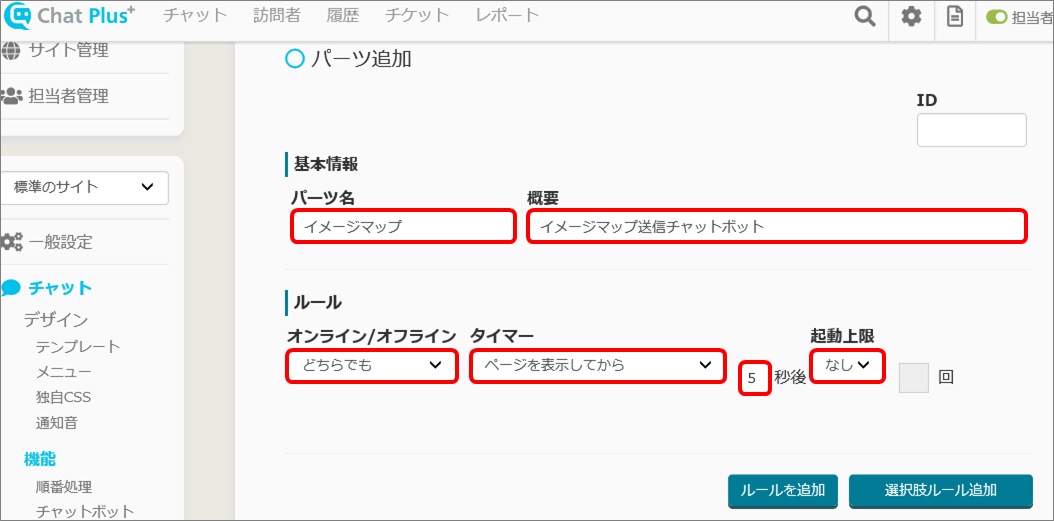This screenshot has width=1054, height=521.
Task: Toggle the 担当者 online status switch
Action: point(996,17)
